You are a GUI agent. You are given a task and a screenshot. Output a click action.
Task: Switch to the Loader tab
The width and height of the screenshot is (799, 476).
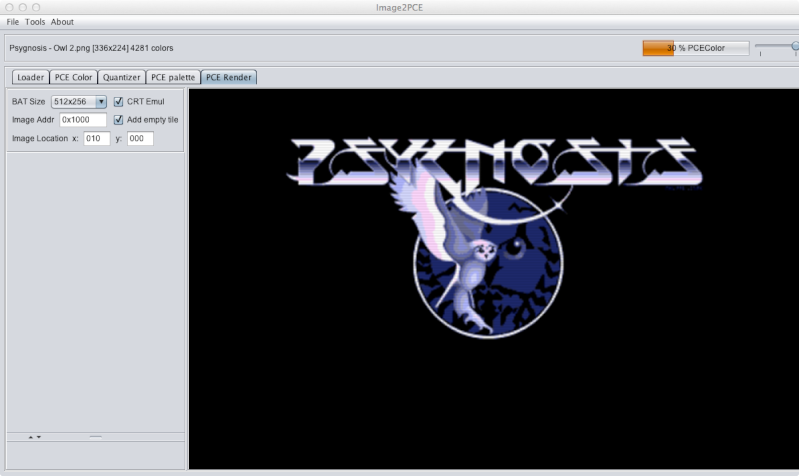click(31, 77)
